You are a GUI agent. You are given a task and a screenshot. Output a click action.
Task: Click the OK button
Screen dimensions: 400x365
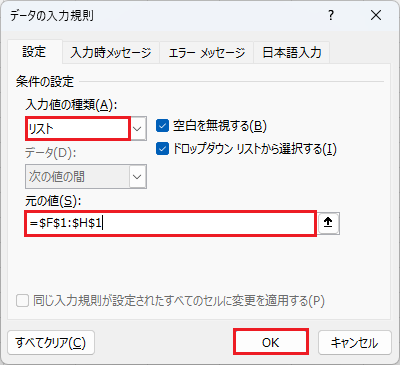pyautogui.click(x=271, y=342)
